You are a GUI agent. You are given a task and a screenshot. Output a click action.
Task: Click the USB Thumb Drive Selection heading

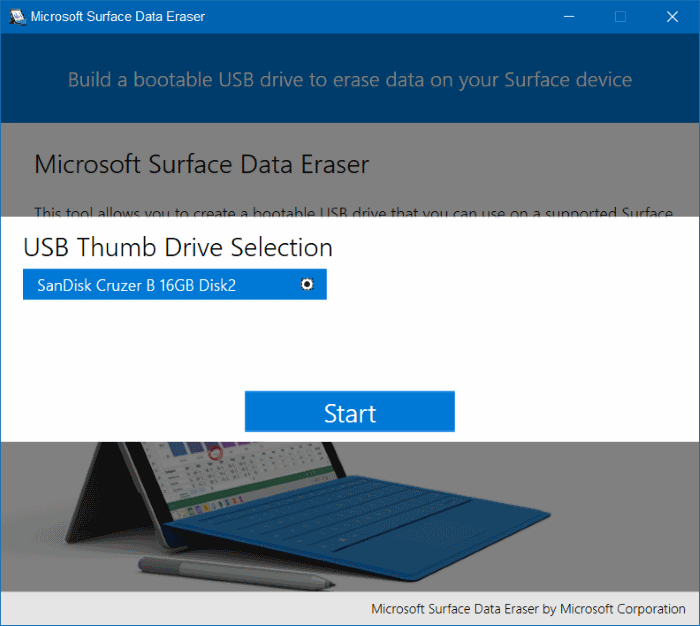(x=178, y=247)
